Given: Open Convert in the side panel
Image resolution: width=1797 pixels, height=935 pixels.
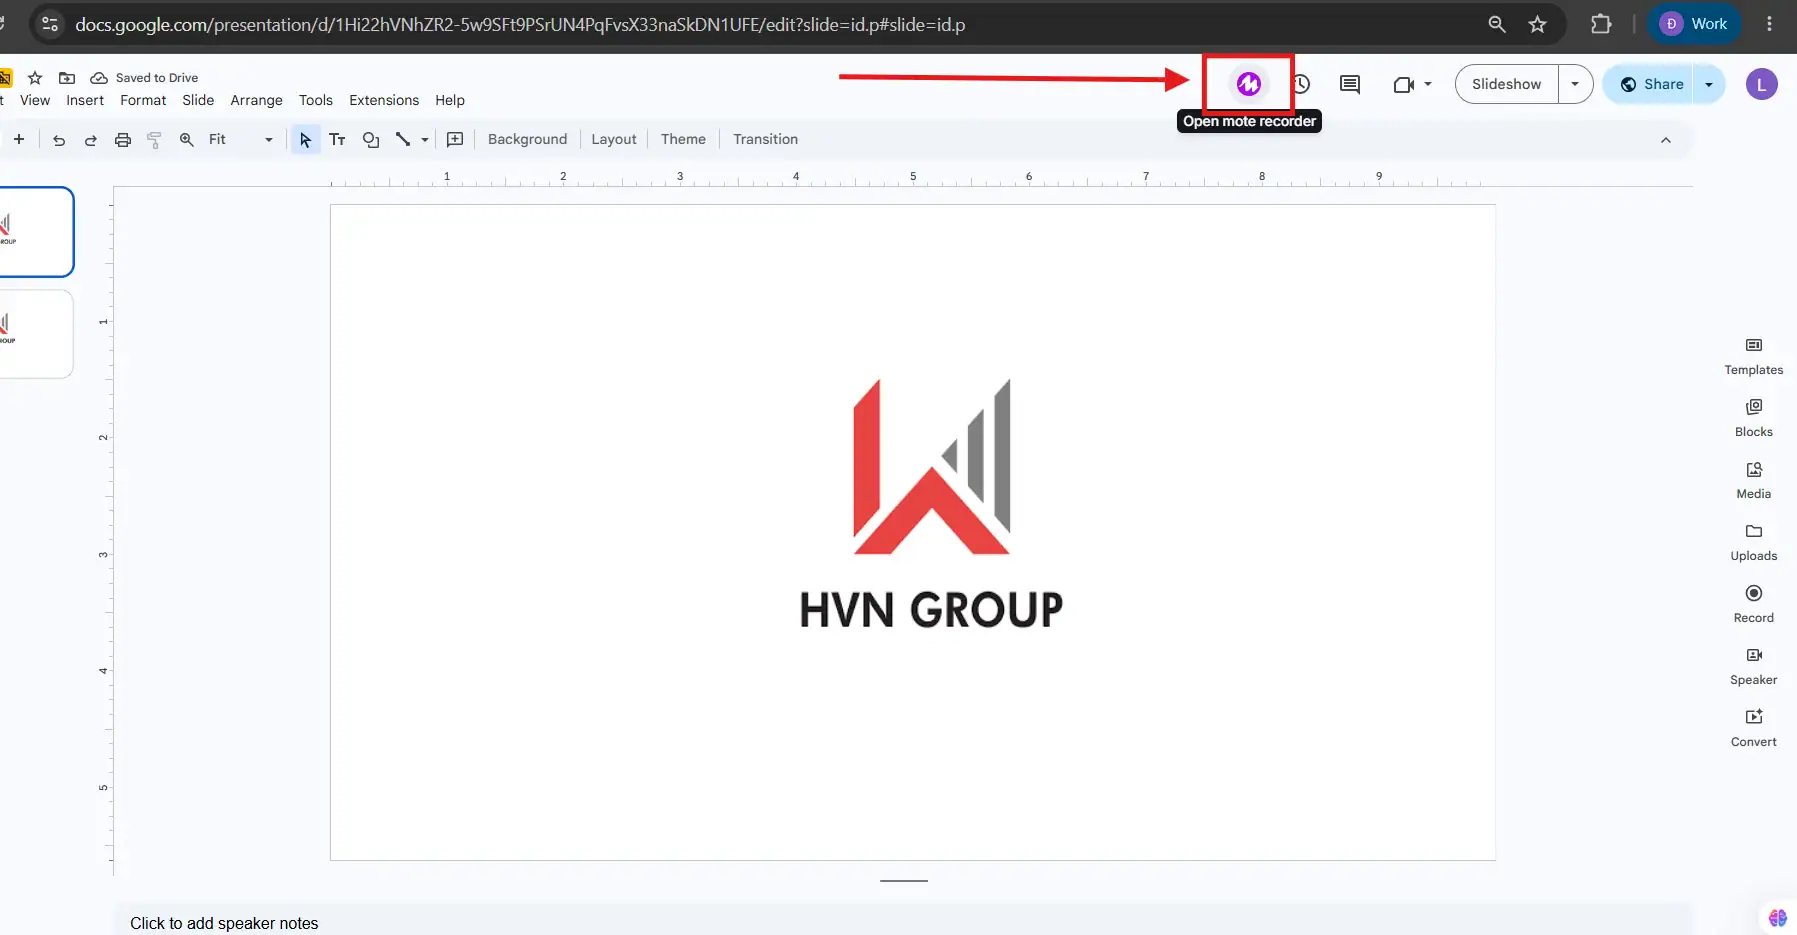Looking at the screenshot, I should click(1754, 729).
